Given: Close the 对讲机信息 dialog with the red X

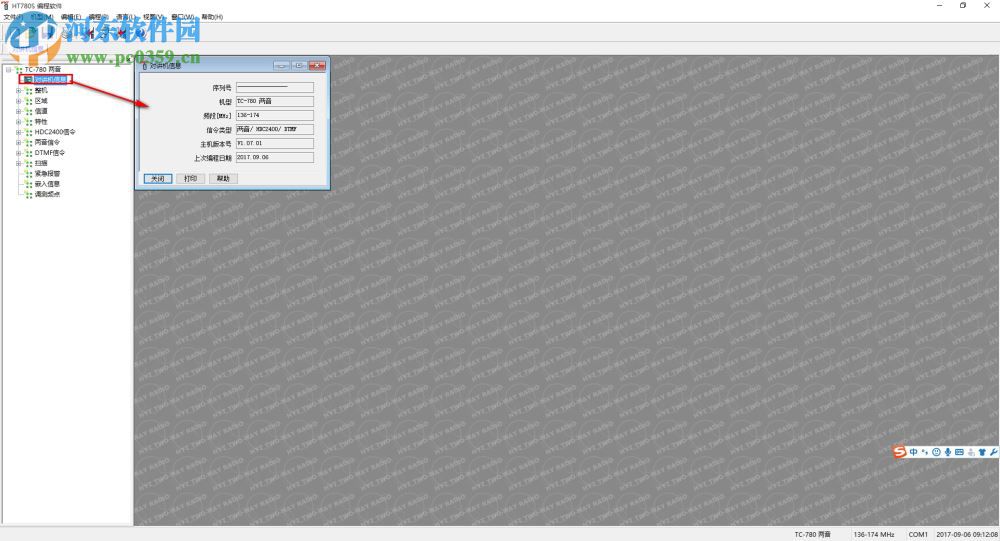Looking at the screenshot, I should click(317, 66).
